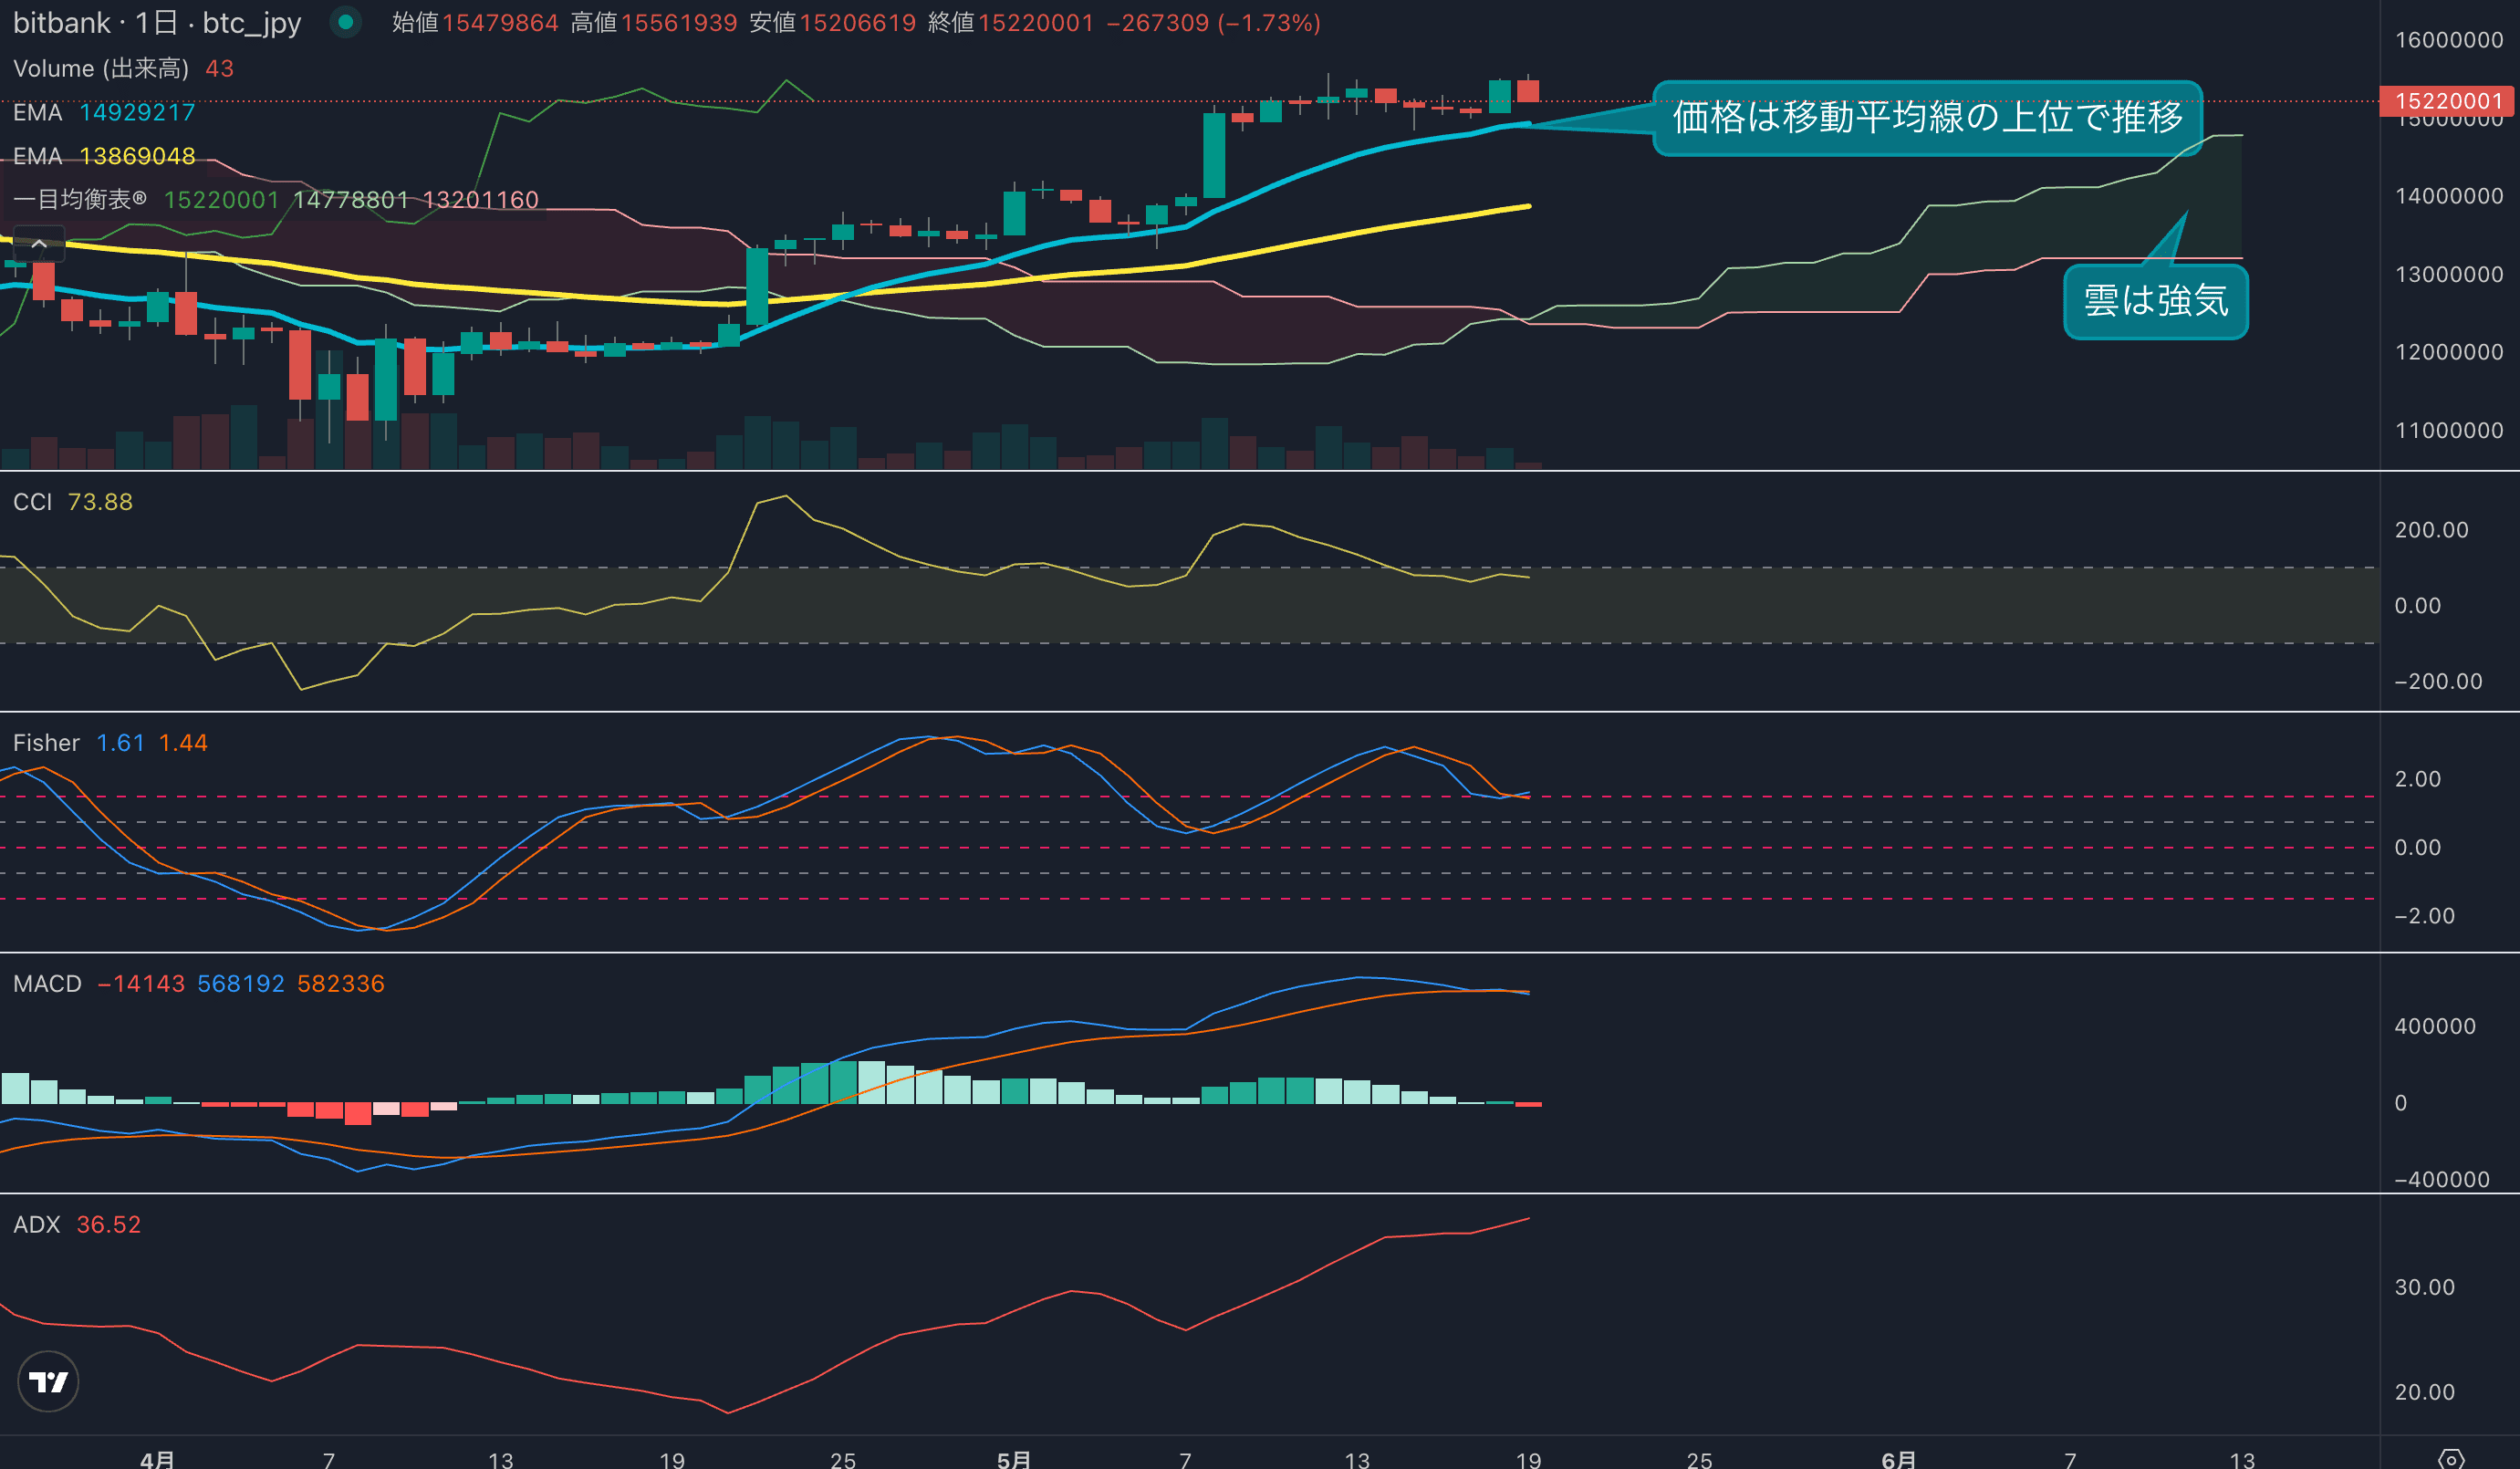Click the TradingView logo icon
Screen dimensions: 2520x1469
(48, 1381)
